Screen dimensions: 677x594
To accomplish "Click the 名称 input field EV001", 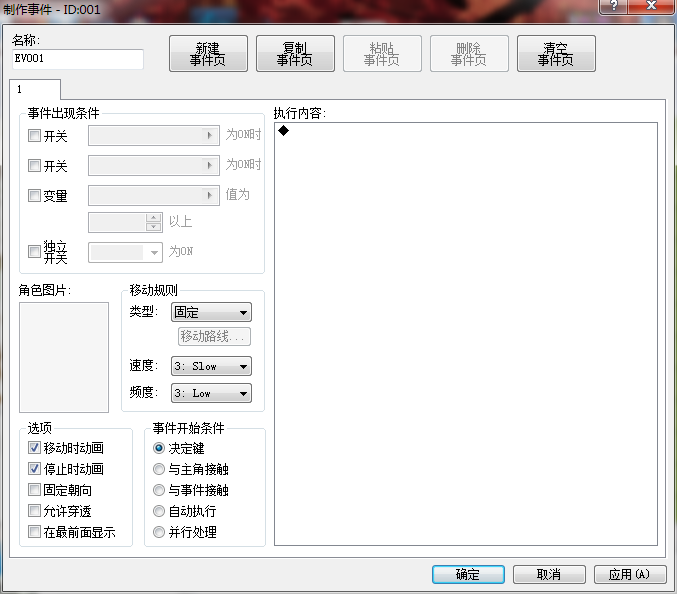I will 78,59.
